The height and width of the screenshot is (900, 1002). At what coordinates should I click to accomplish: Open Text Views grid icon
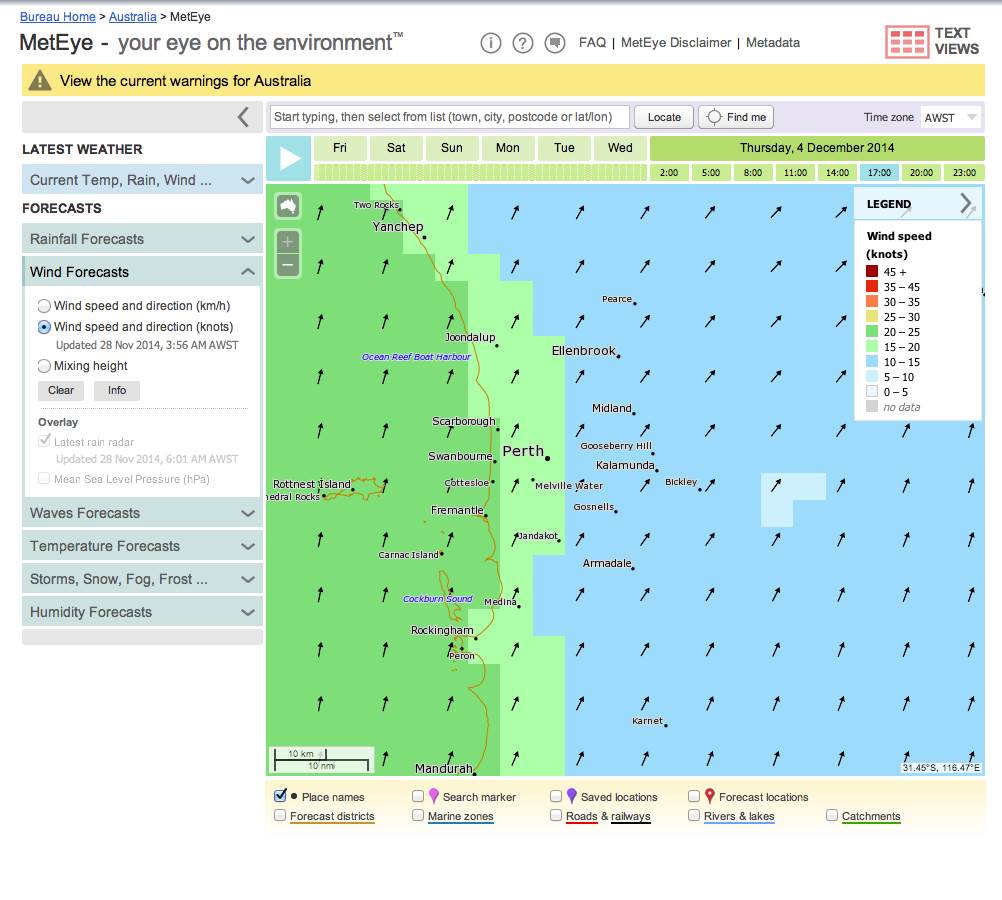[906, 42]
